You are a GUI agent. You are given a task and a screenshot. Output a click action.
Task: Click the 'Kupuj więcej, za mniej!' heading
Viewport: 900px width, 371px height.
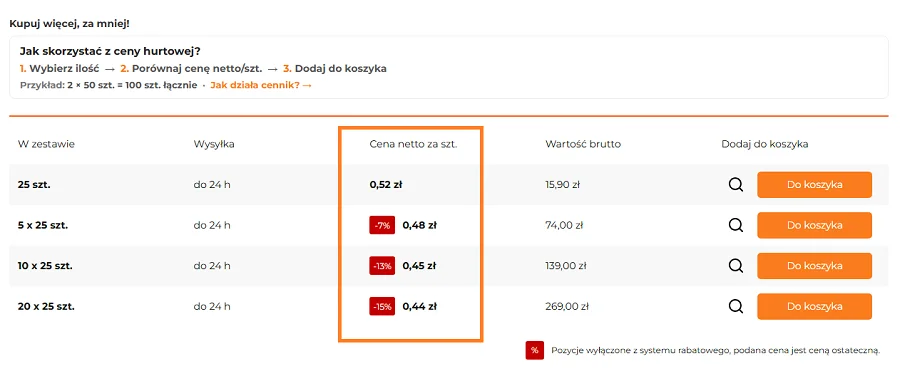point(69,25)
